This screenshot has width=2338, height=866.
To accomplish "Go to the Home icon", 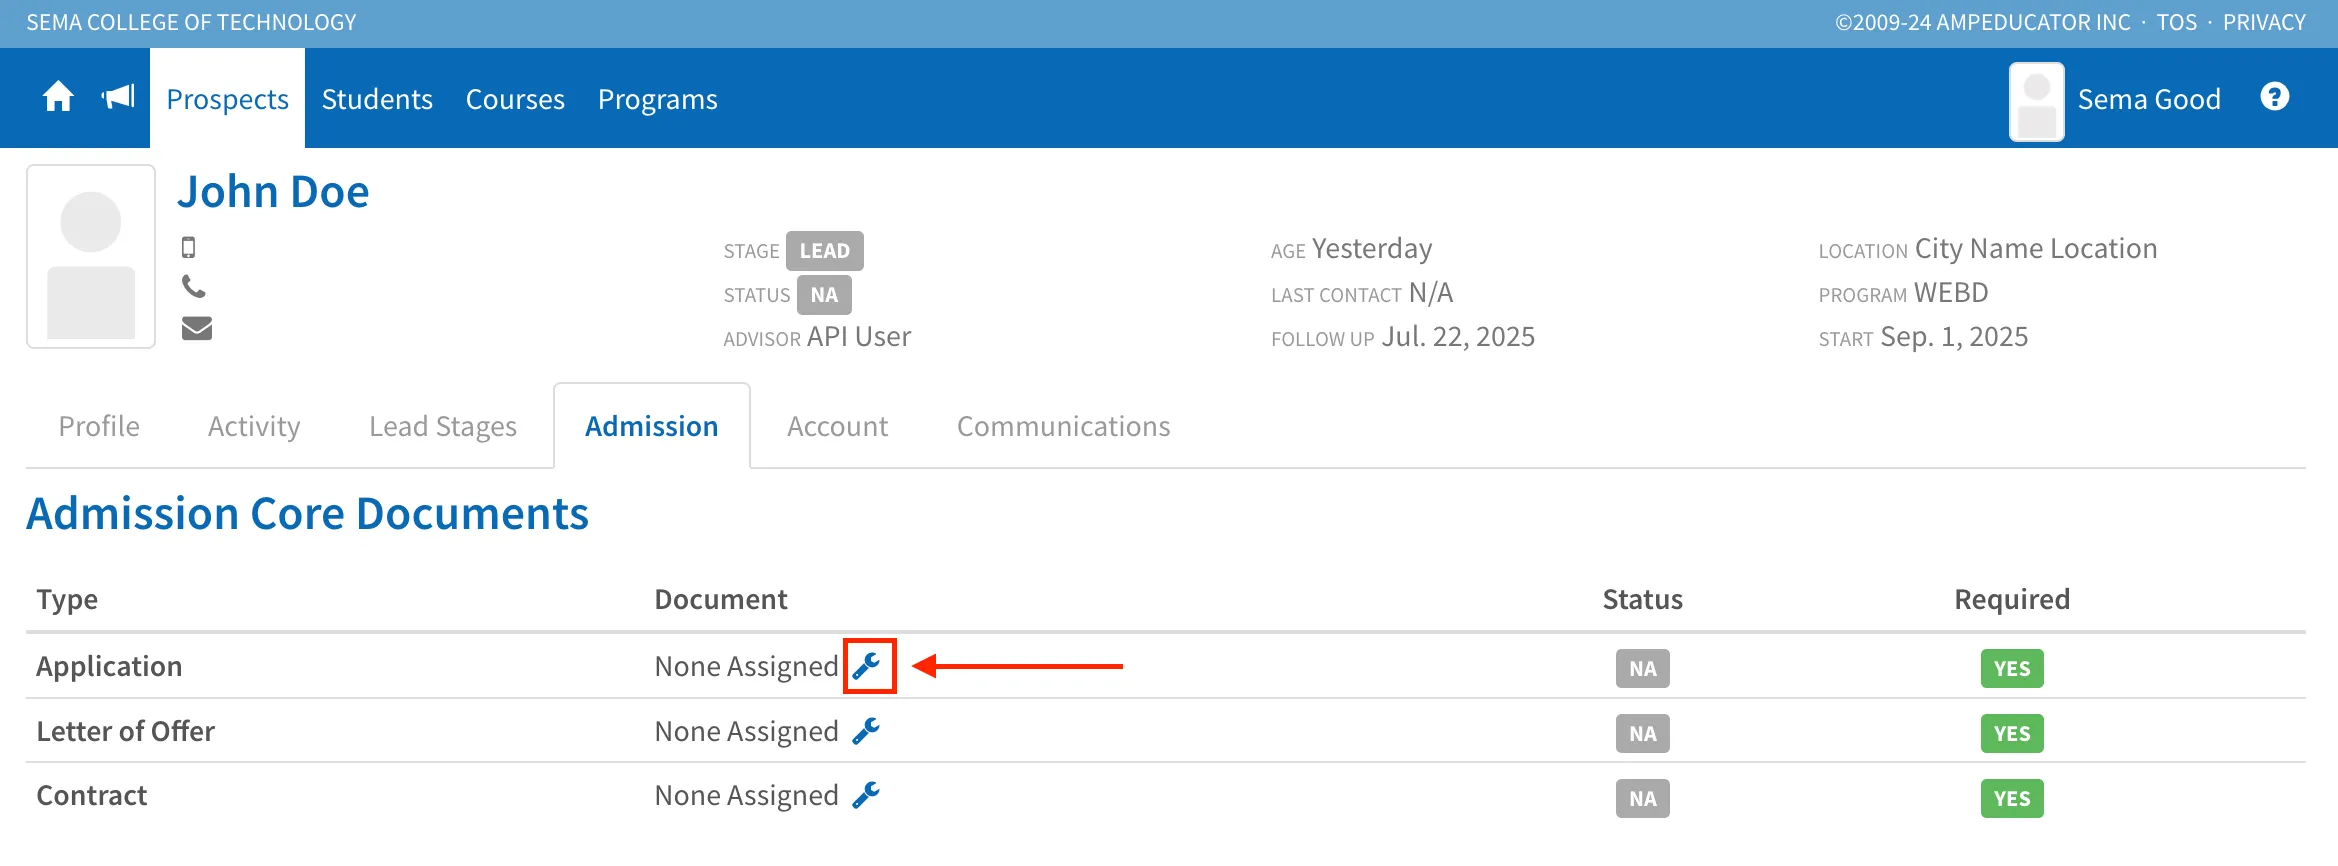I will (x=58, y=97).
